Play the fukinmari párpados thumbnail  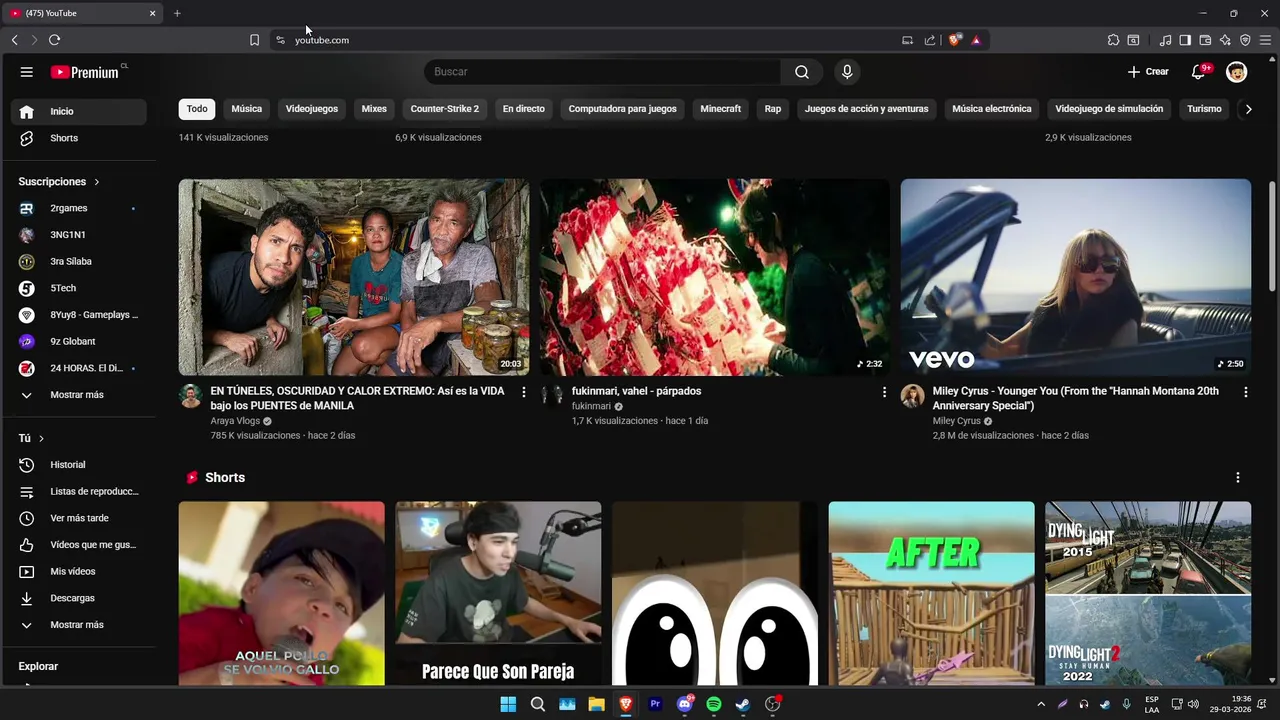715,277
